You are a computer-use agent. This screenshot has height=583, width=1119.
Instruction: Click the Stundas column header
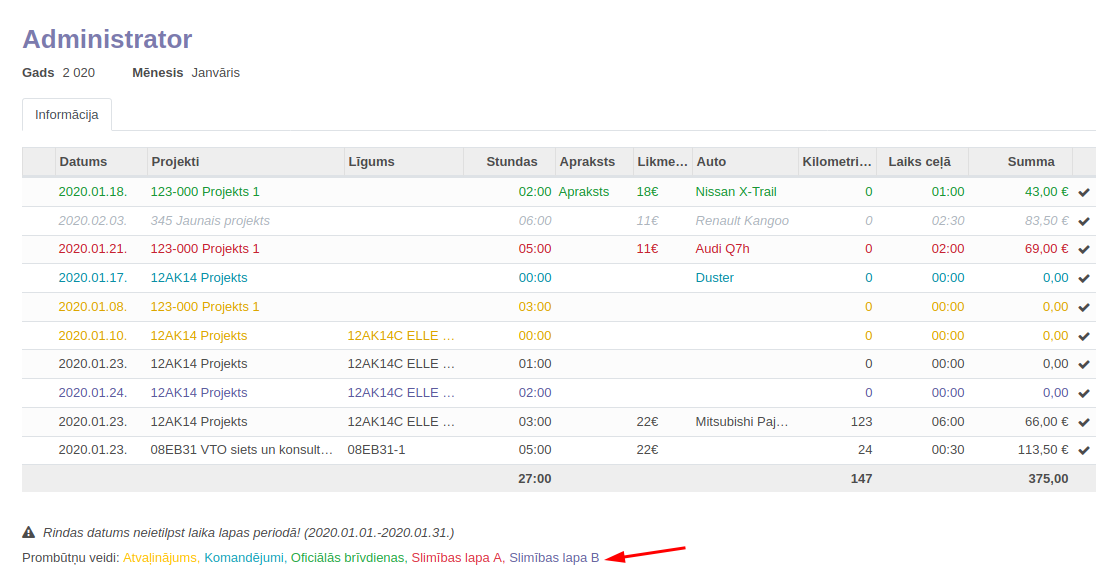(511, 161)
